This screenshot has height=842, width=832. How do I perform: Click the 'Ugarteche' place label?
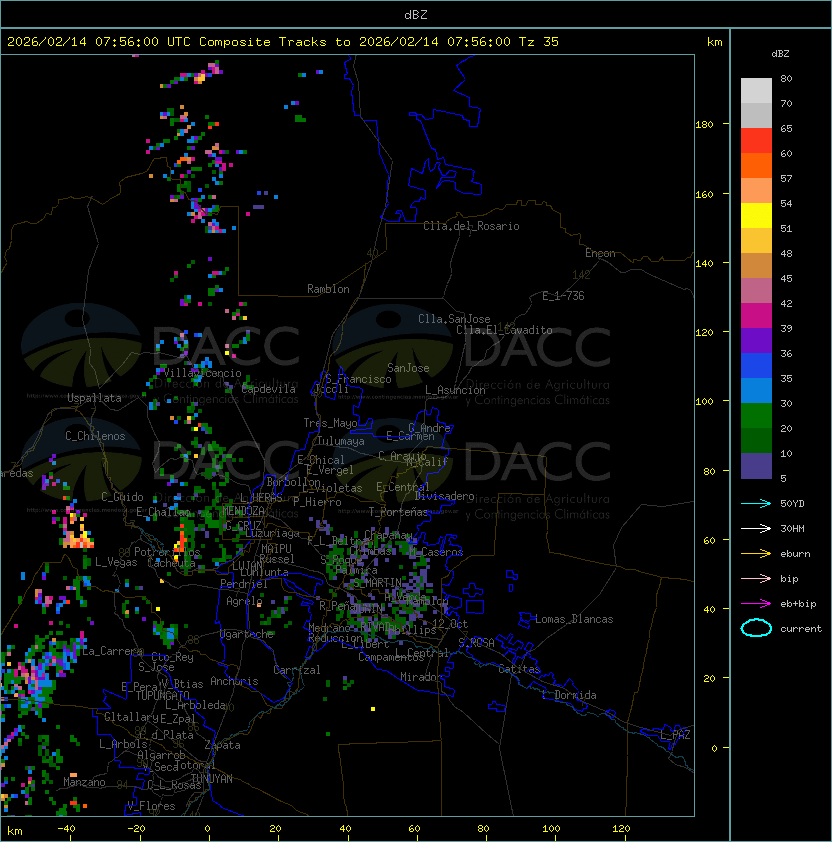tap(247, 634)
